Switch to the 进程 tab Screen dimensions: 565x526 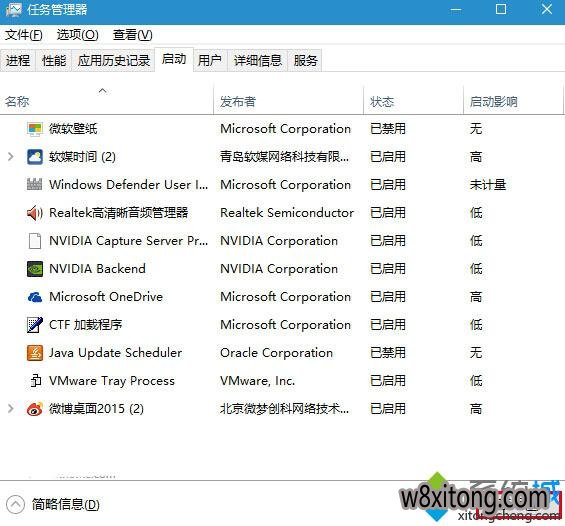coord(18,60)
